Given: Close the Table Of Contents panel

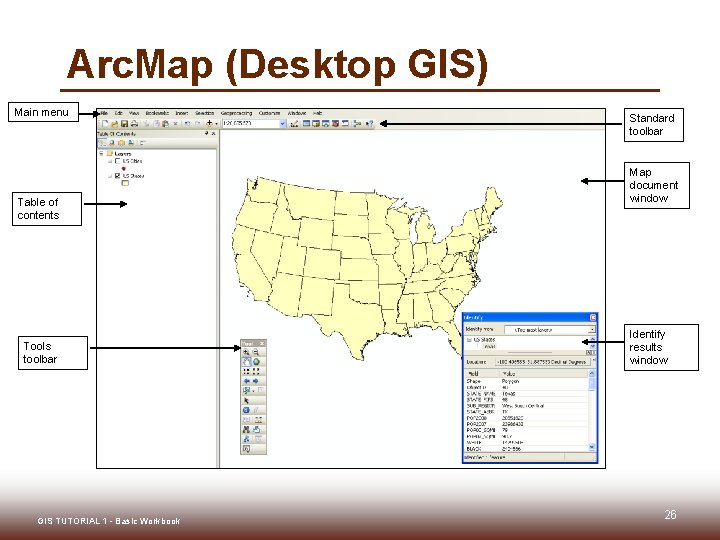Looking at the screenshot, I should click(214, 134).
